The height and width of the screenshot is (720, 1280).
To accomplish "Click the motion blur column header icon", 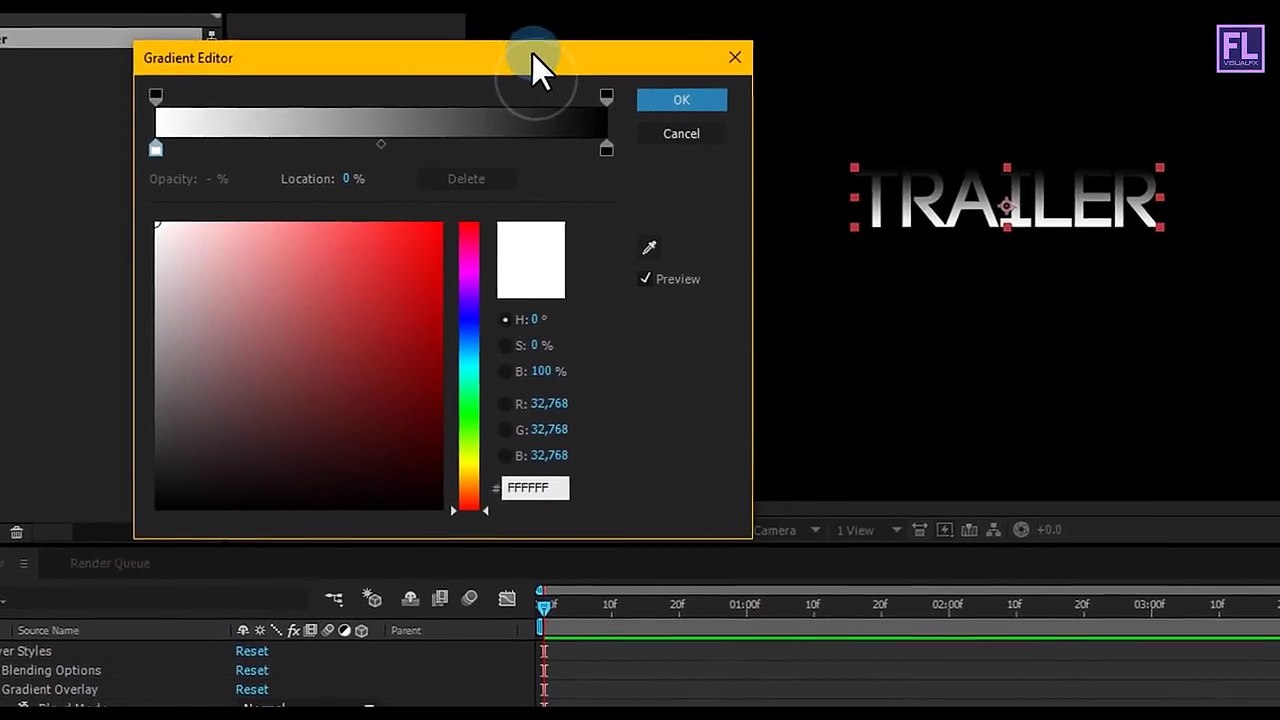I will 328,630.
